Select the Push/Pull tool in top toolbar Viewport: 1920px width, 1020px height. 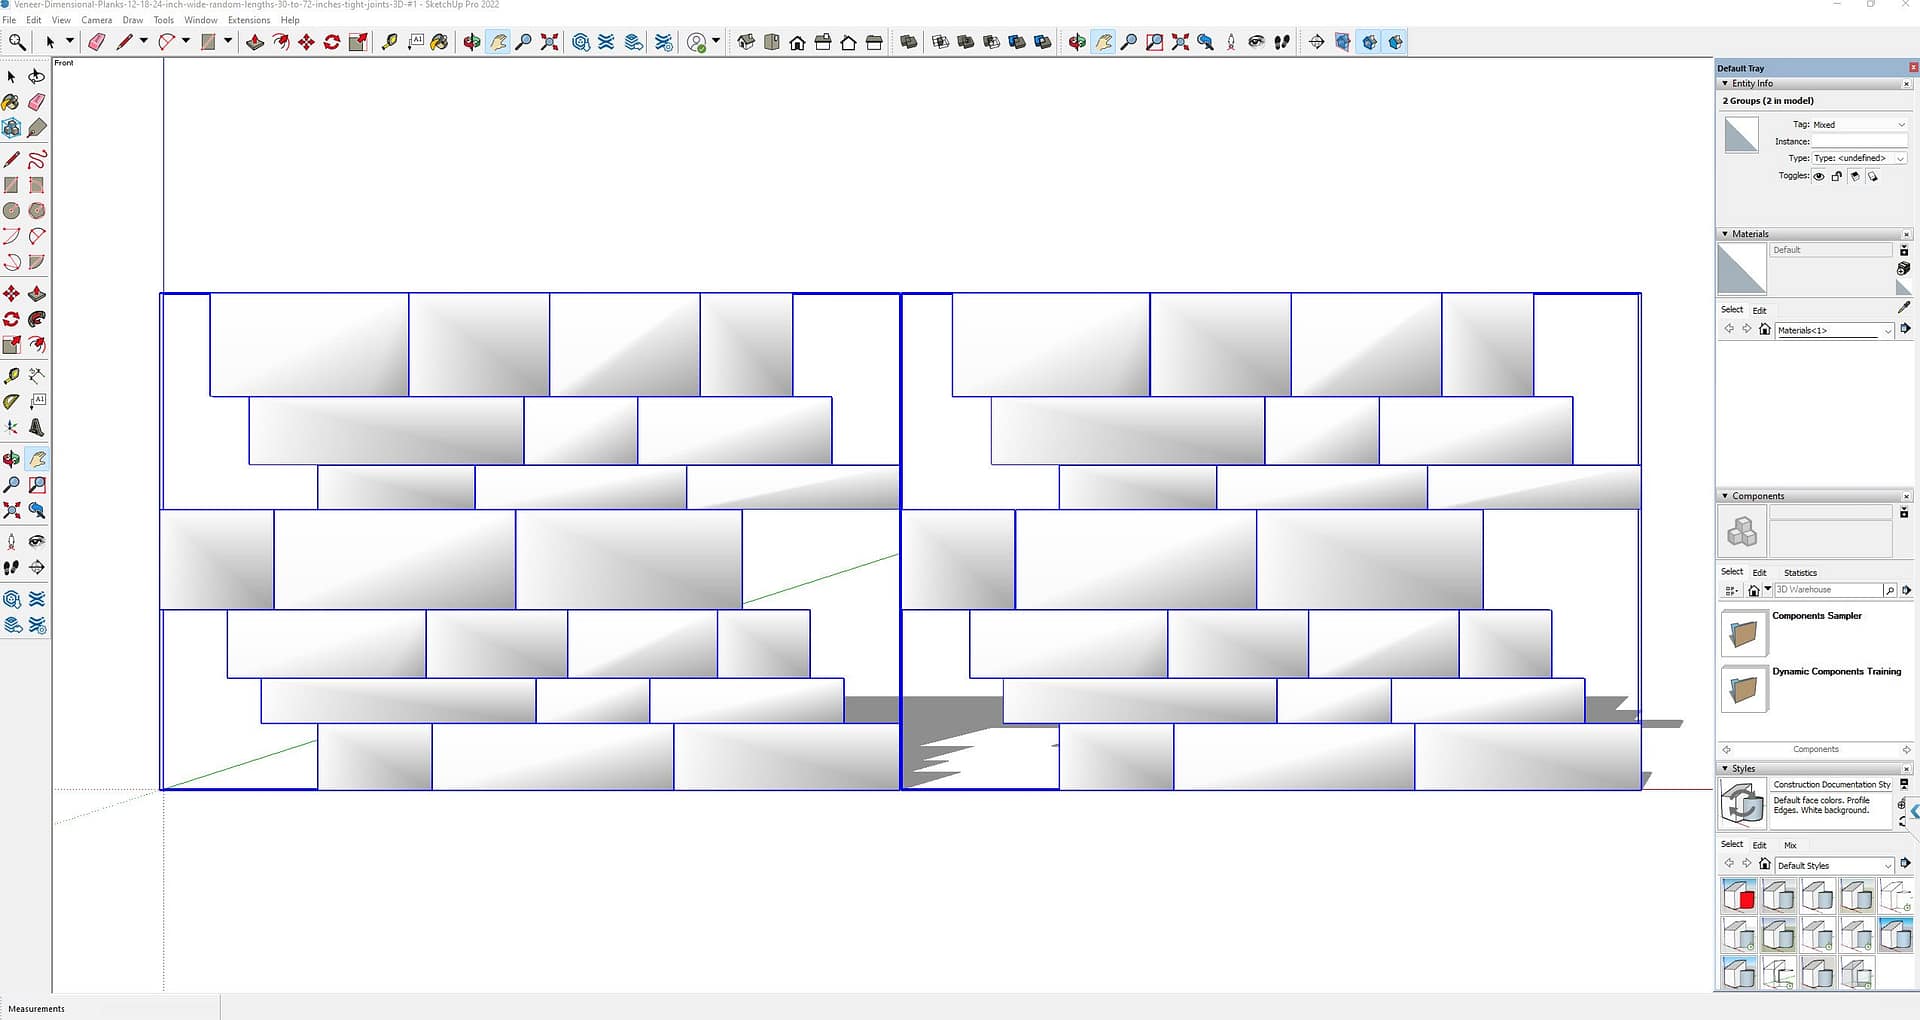click(255, 42)
